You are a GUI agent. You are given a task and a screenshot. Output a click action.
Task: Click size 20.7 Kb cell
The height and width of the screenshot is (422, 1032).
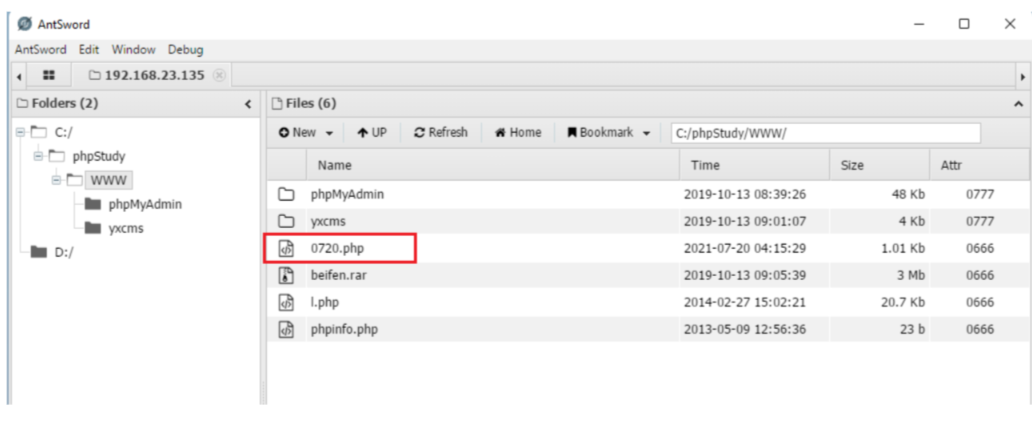click(x=902, y=302)
